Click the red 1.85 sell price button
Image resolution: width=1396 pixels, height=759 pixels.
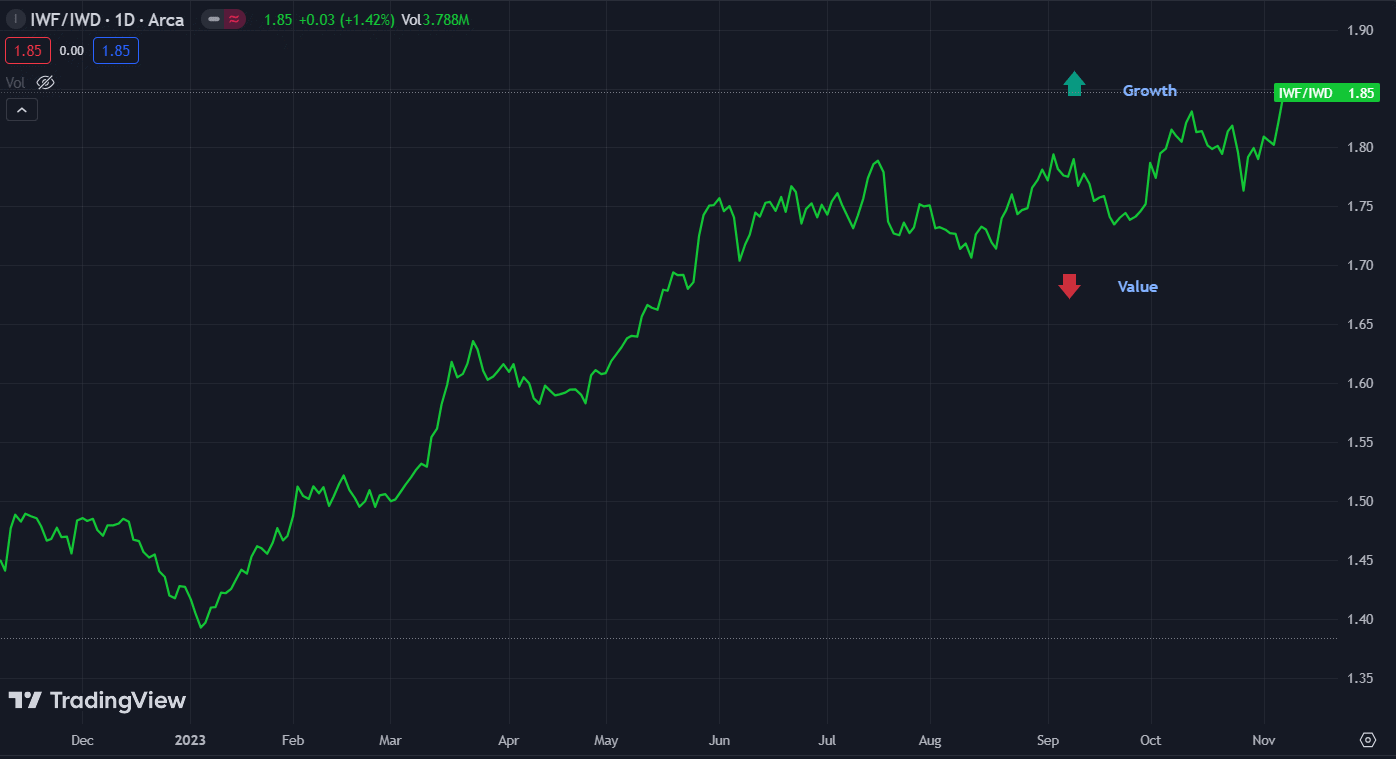pyautogui.click(x=27, y=50)
